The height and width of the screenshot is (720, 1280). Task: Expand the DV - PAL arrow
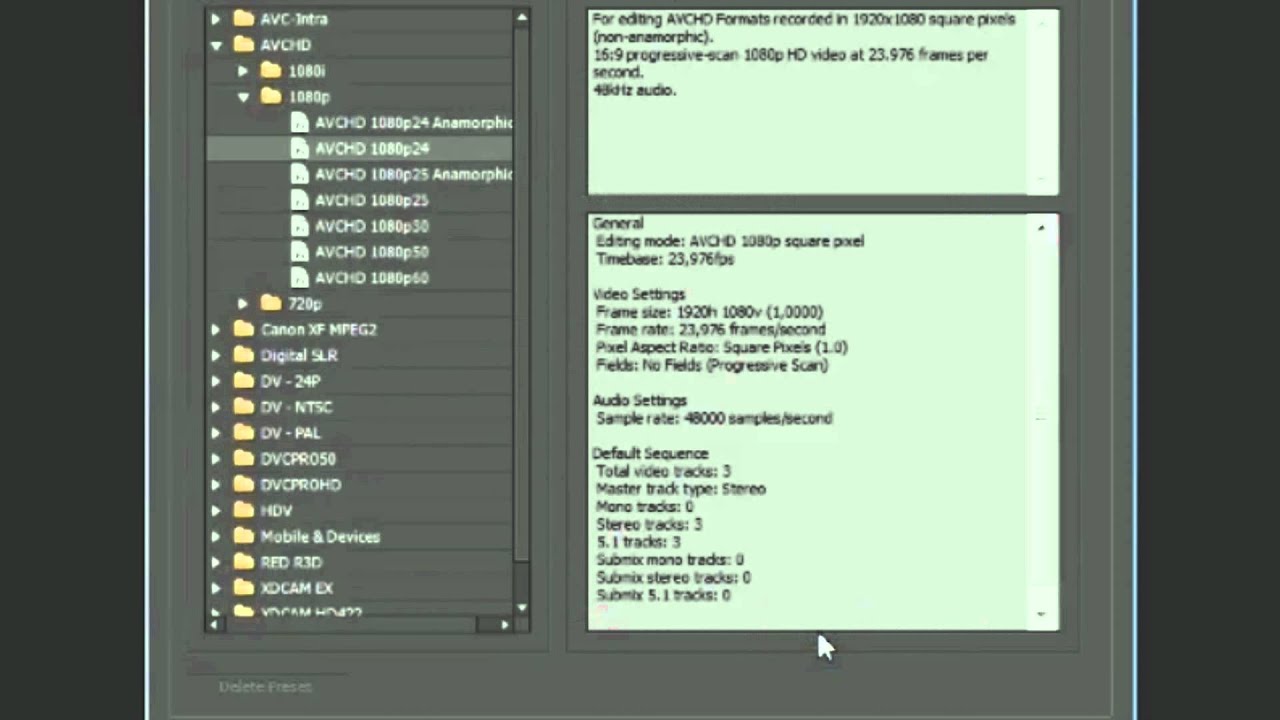click(216, 433)
